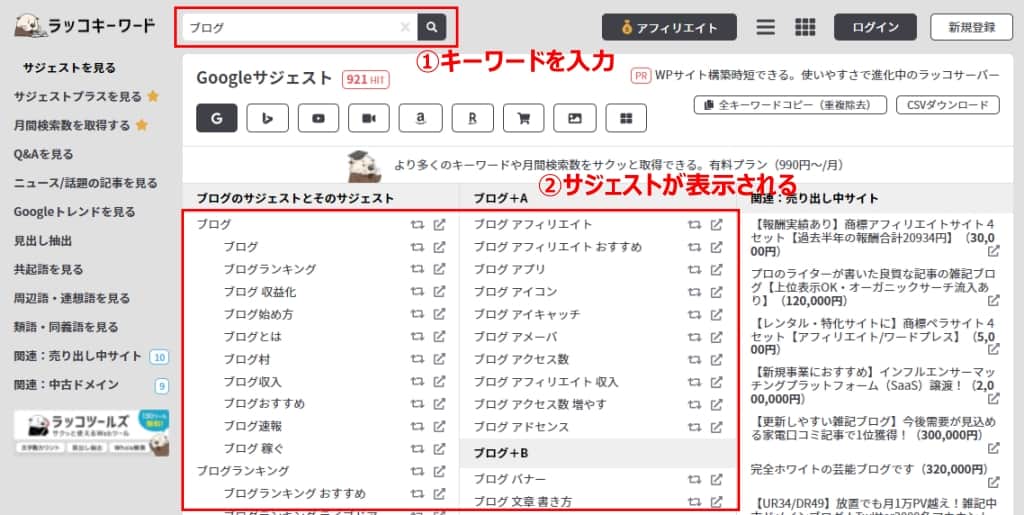Screen dimensions: 1024x515
Task: Click the keyword ブログおすすめ
Action: [264, 404]
